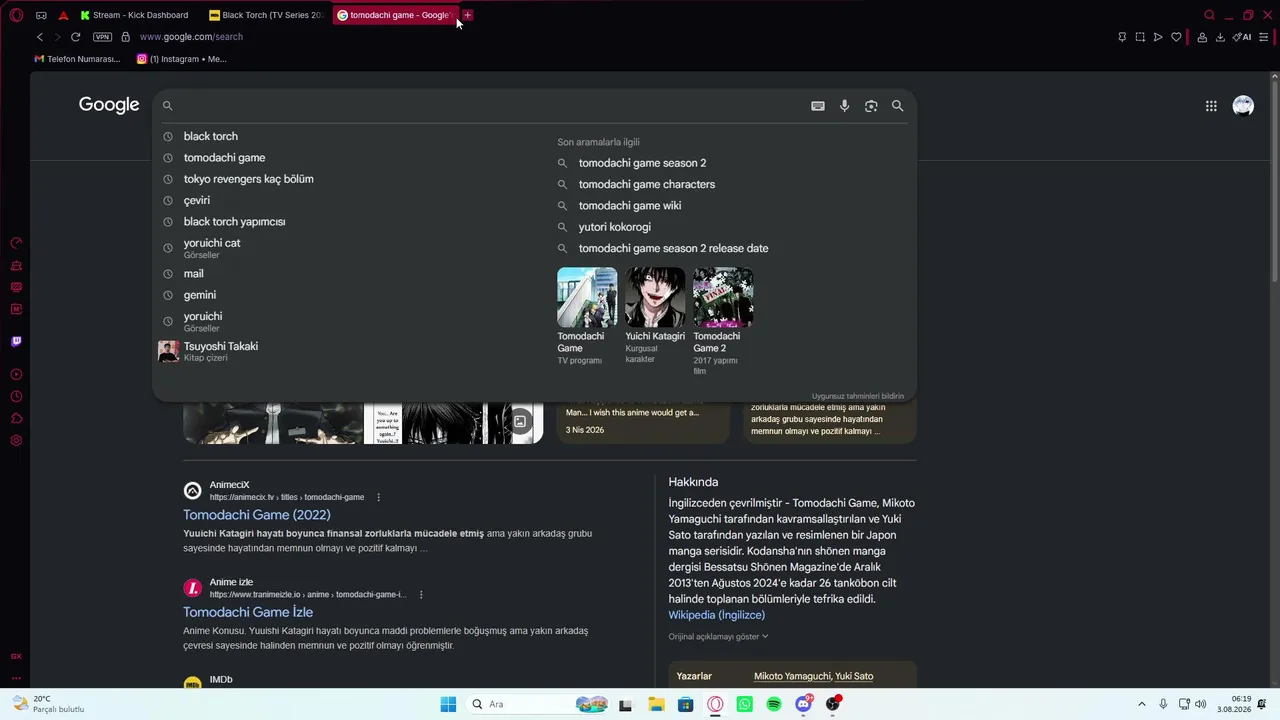Open the browser profile icon

[x=1202, y=37]
